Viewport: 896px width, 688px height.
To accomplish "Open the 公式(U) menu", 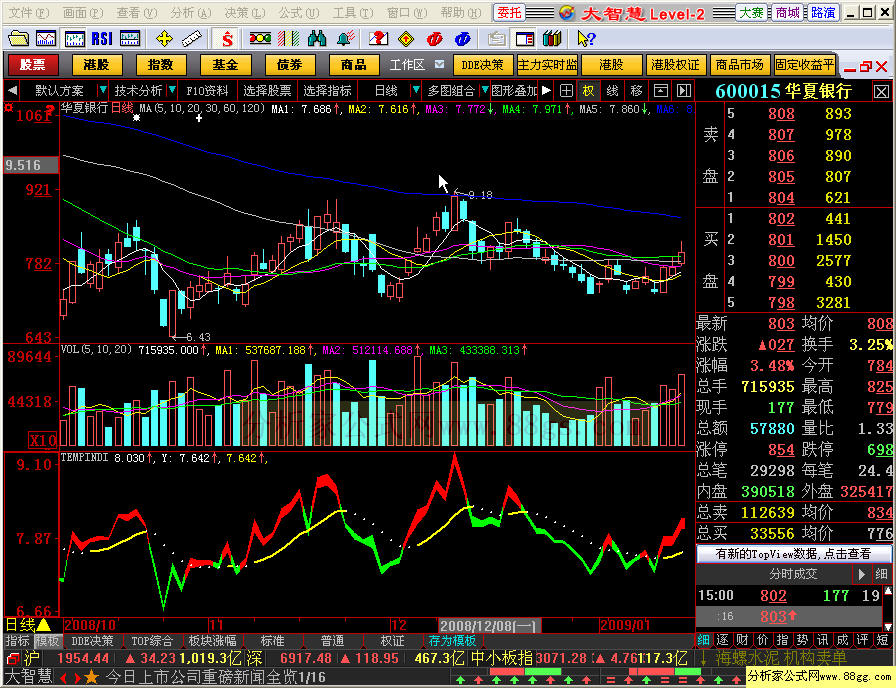I will point(299,13).
